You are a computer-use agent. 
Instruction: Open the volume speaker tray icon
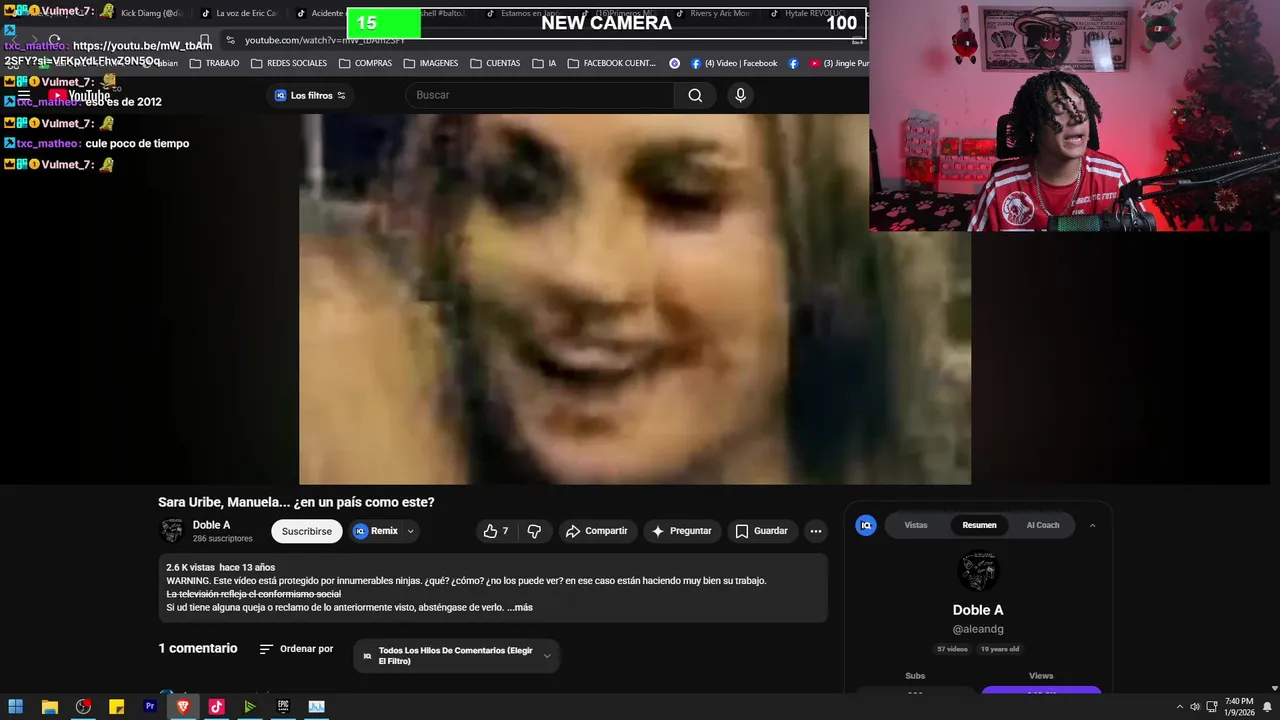pyautogui.click(x=1194, y=706)
